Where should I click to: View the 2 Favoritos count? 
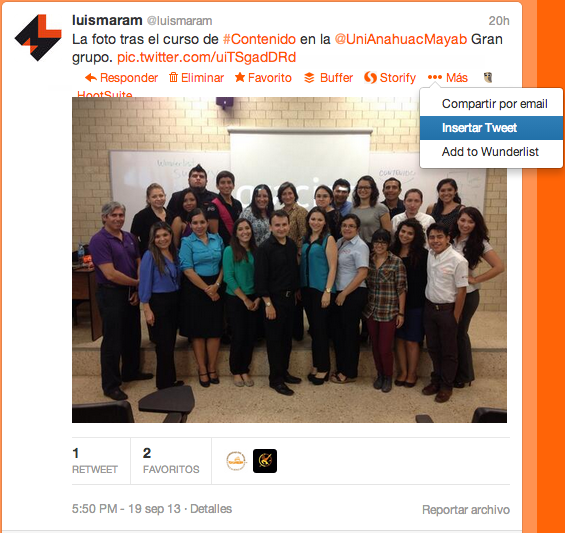(171, 461)
